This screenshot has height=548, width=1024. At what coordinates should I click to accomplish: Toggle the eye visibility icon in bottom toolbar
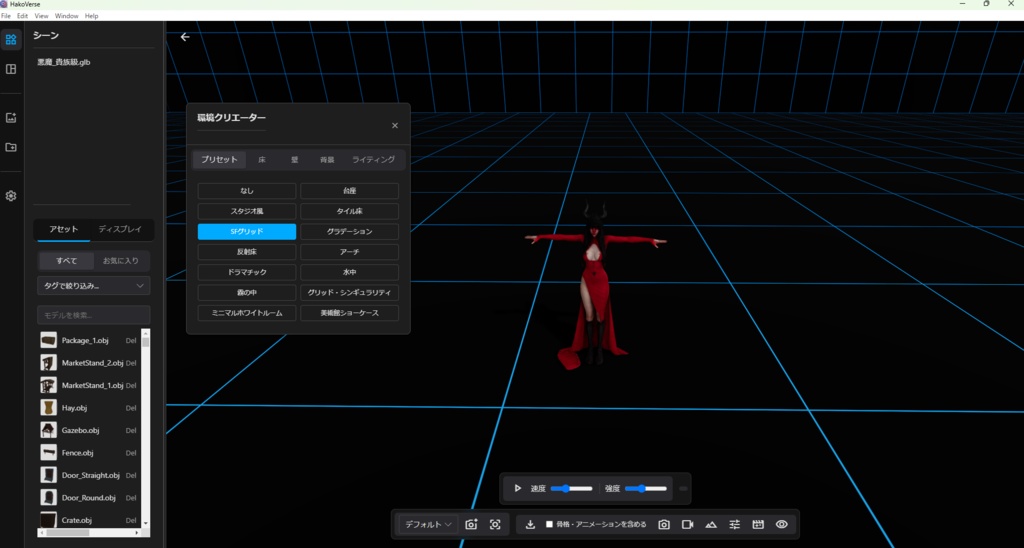click(782, 524)
